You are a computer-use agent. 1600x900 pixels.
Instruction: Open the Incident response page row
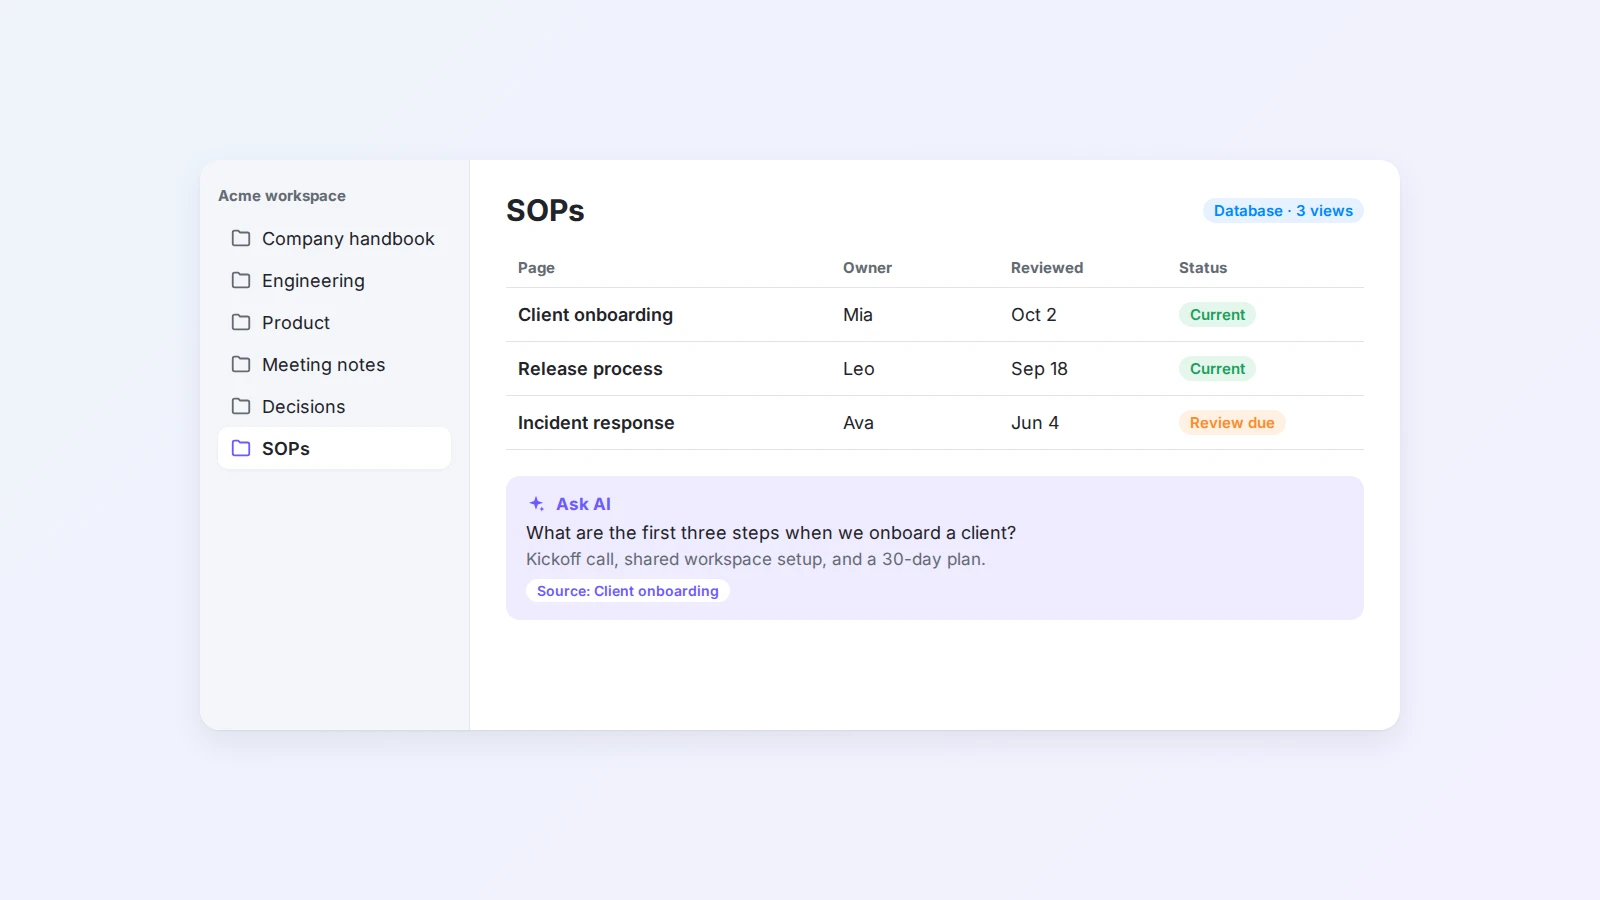point(935,422)
